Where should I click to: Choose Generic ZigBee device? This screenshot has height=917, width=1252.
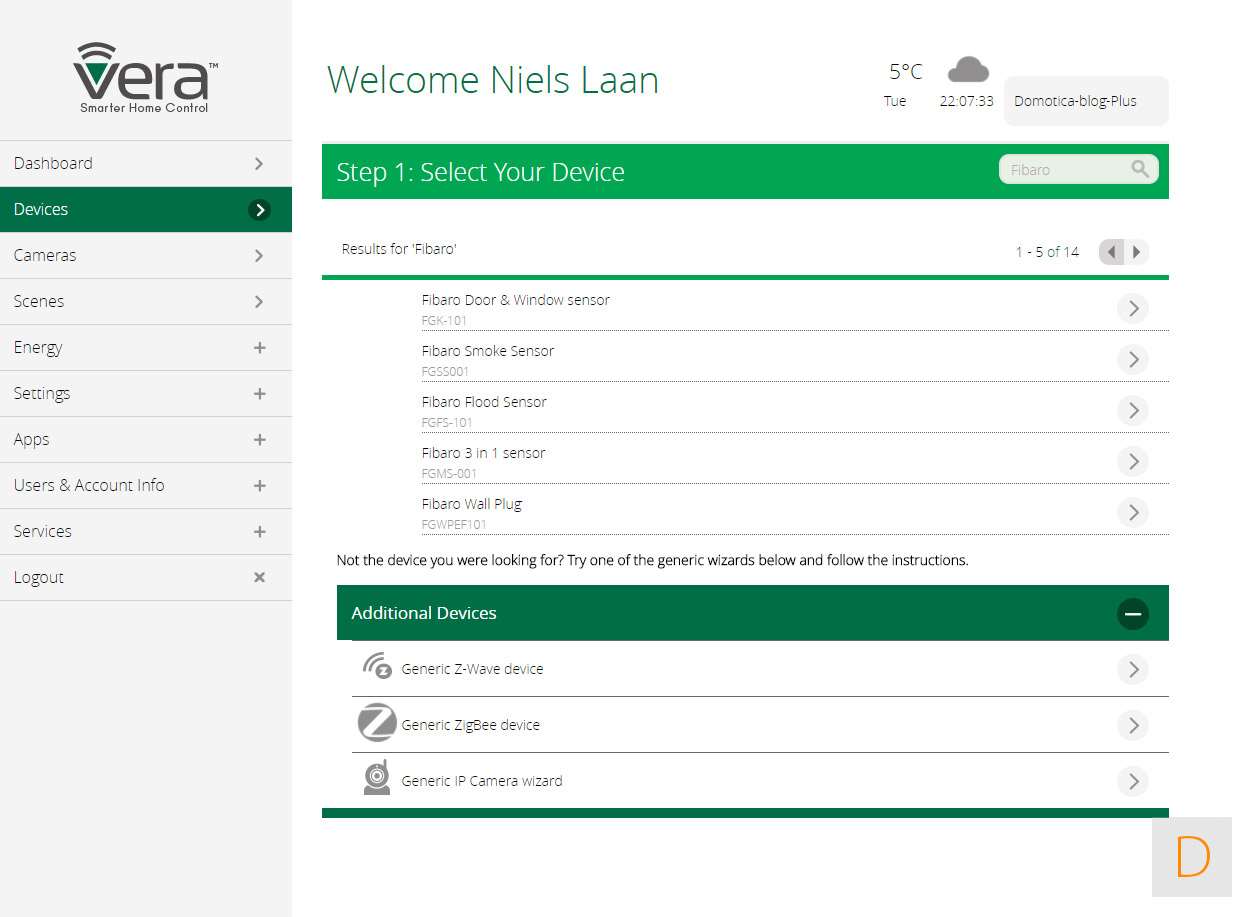[760, 725]
